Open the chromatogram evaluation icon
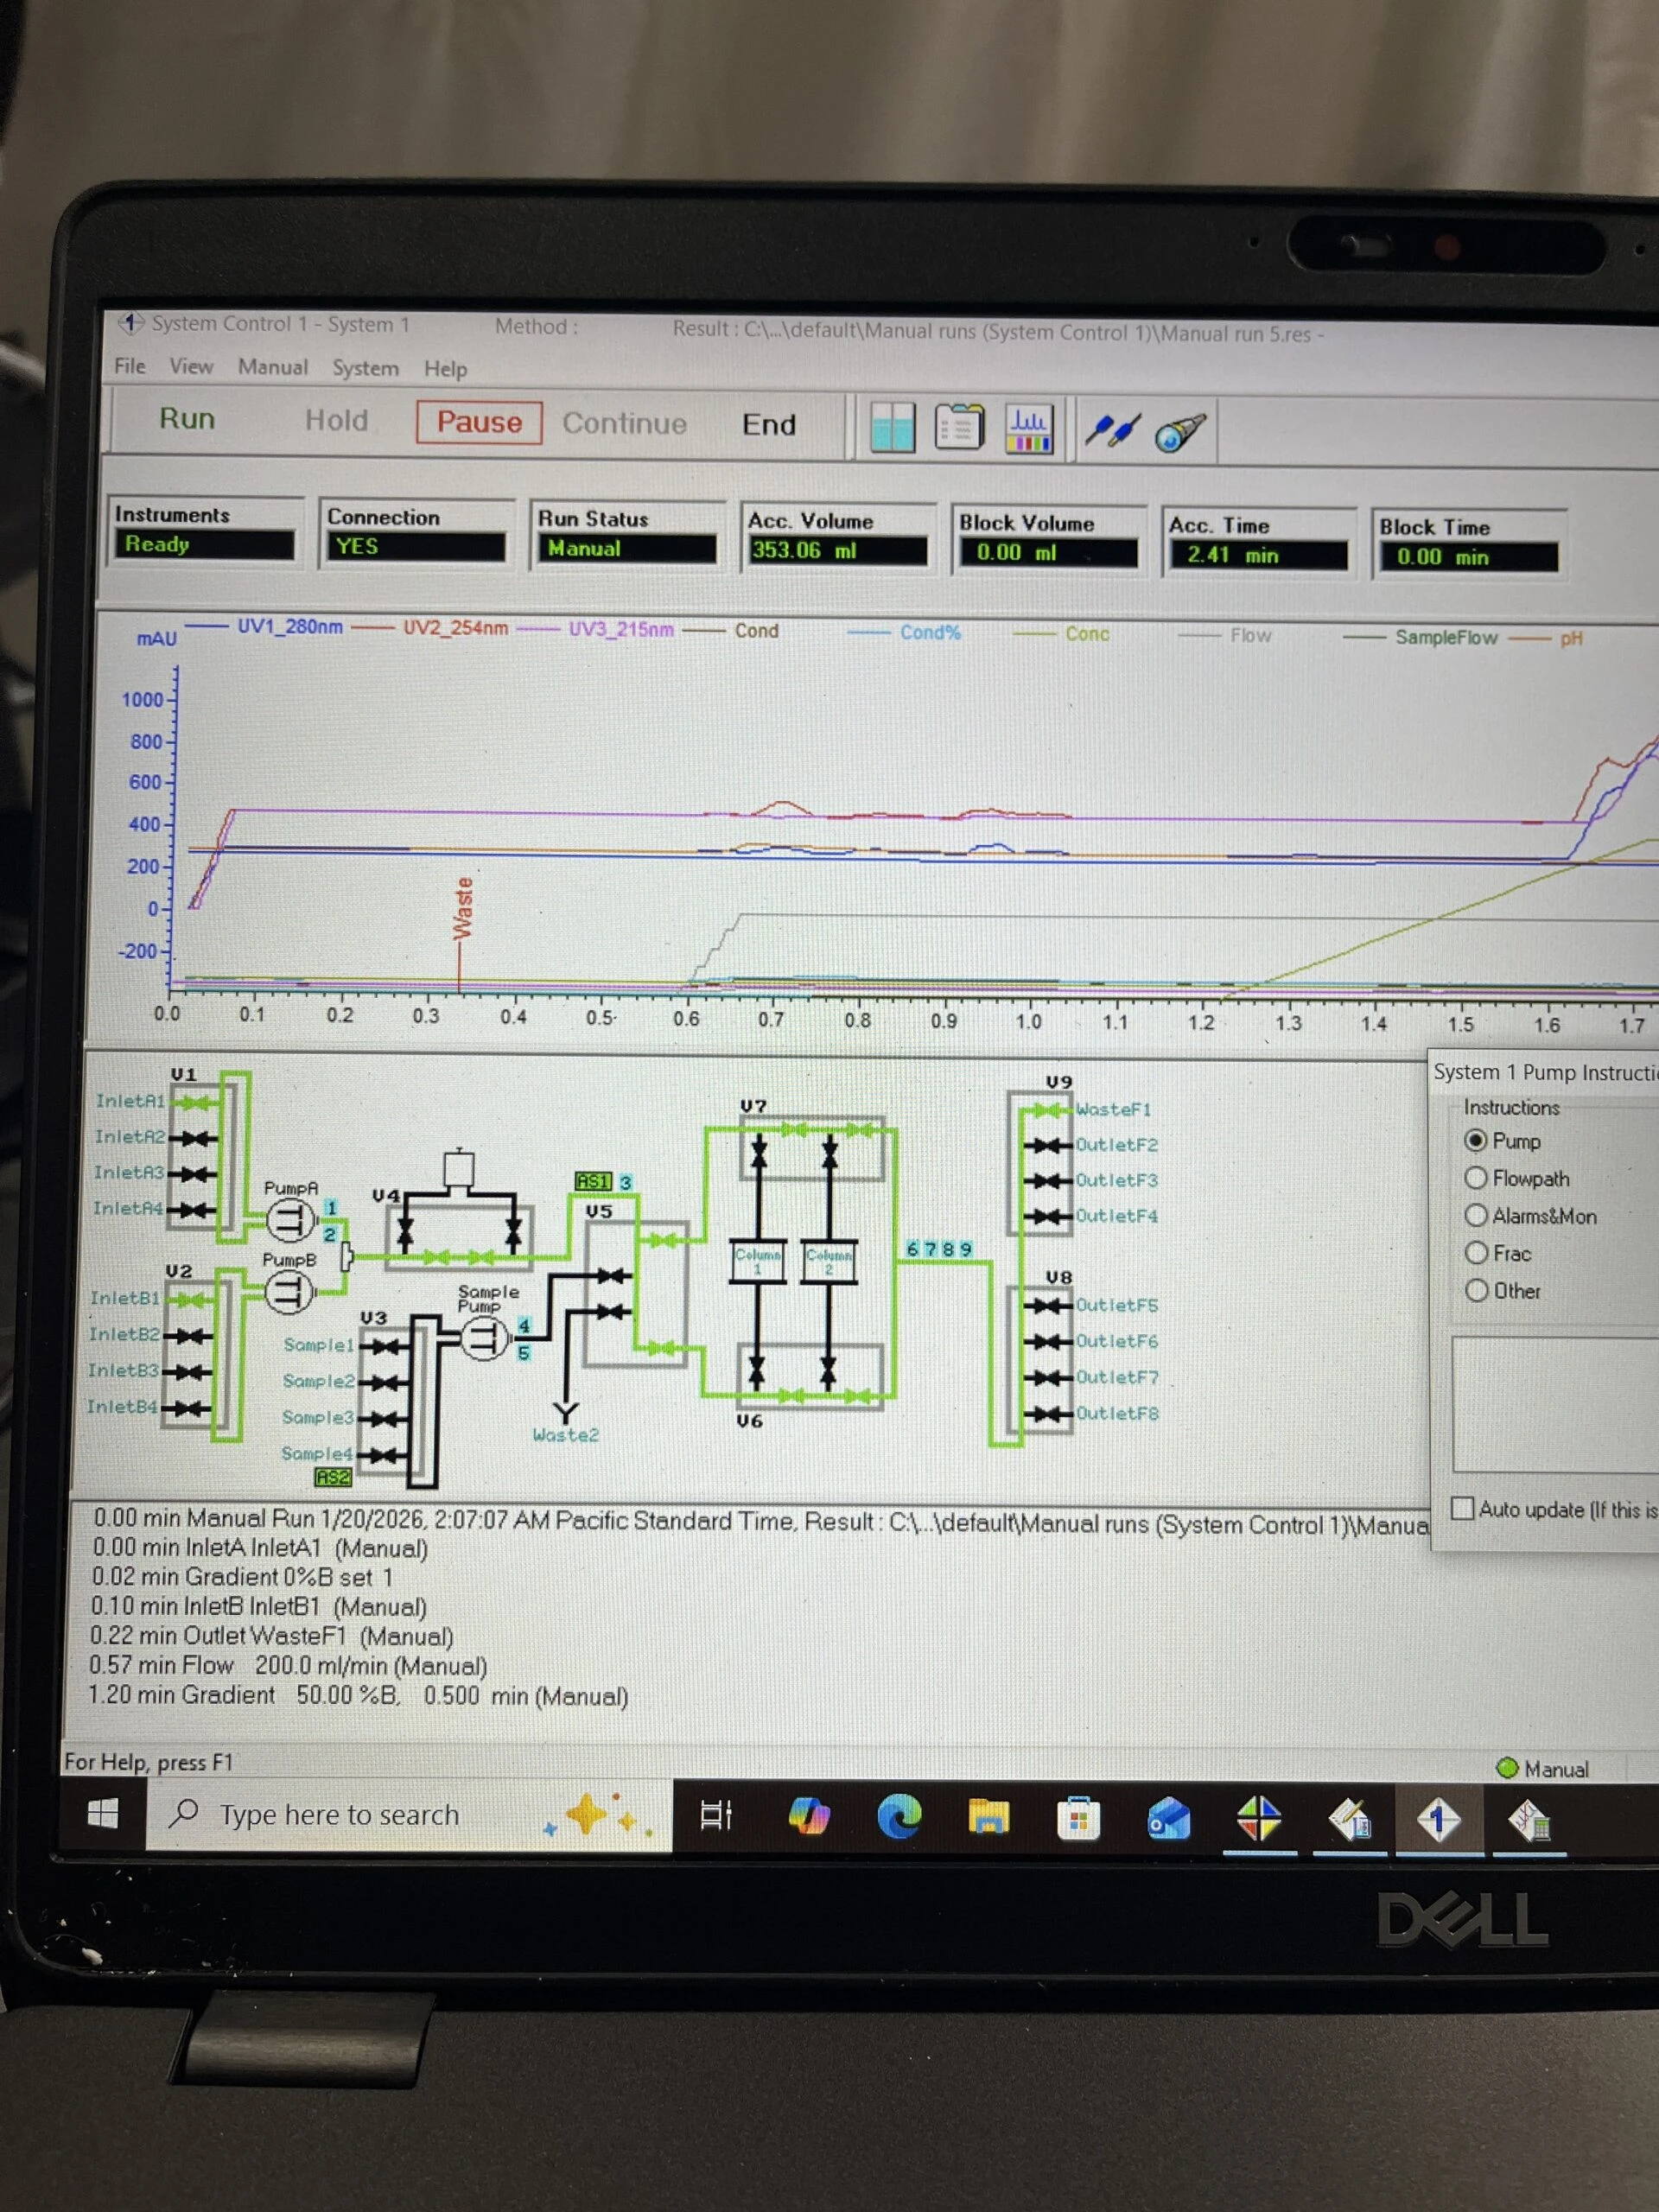The height and width of the screenshot is (2212, 1659). coord(1029,430)
